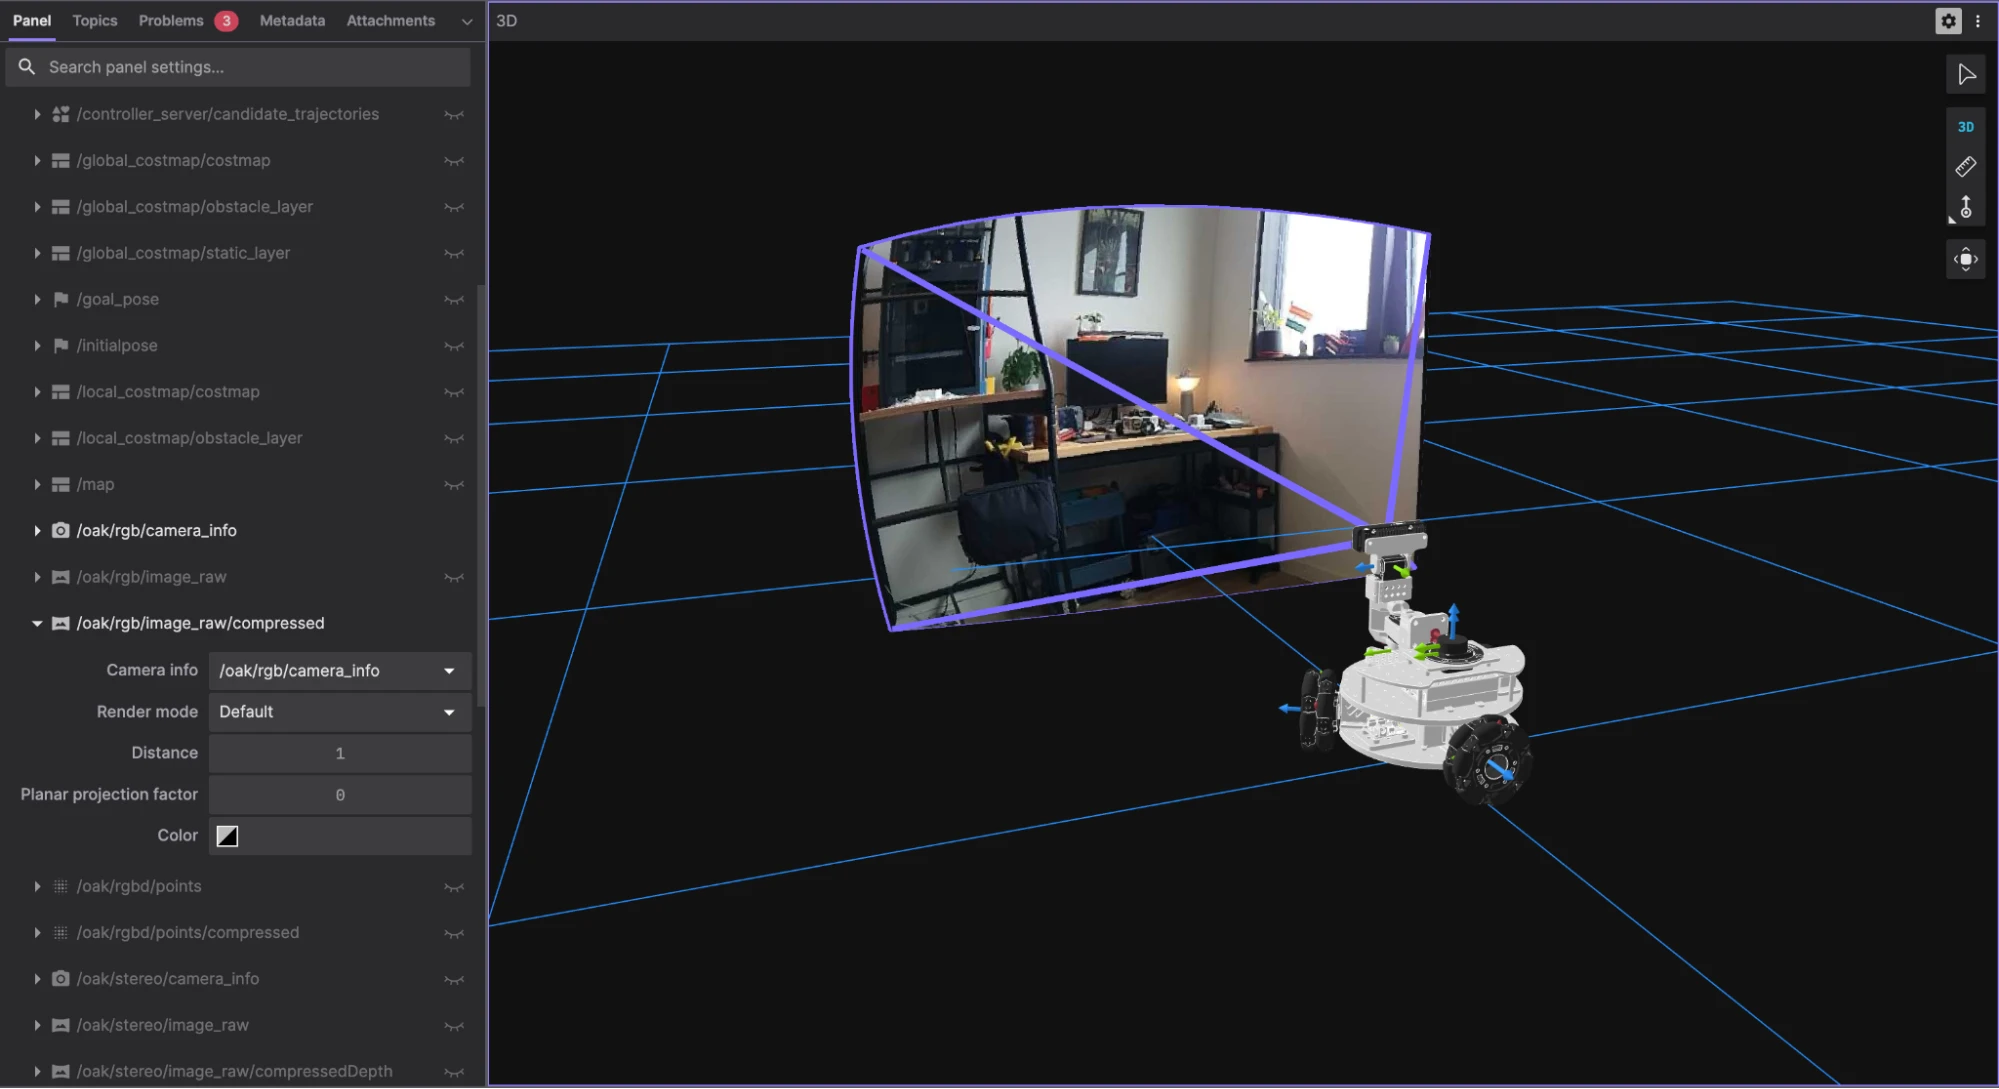Activate the measure ruler tool
The width and height of the screenshot is (1999, 1089).
click(1966, 166)
